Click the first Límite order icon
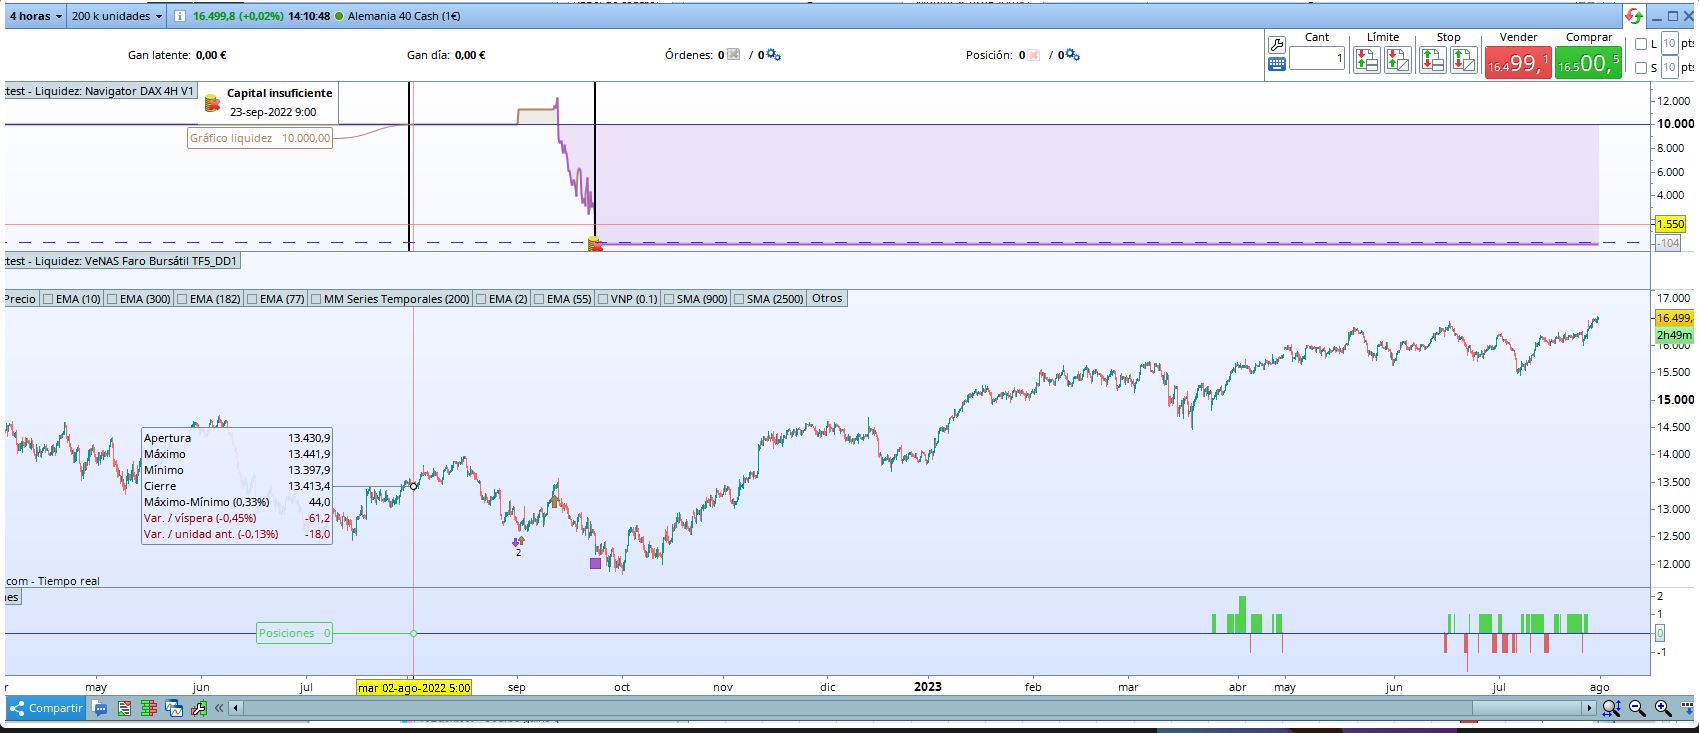1699x733 pixels. [x=1367, y=61]
